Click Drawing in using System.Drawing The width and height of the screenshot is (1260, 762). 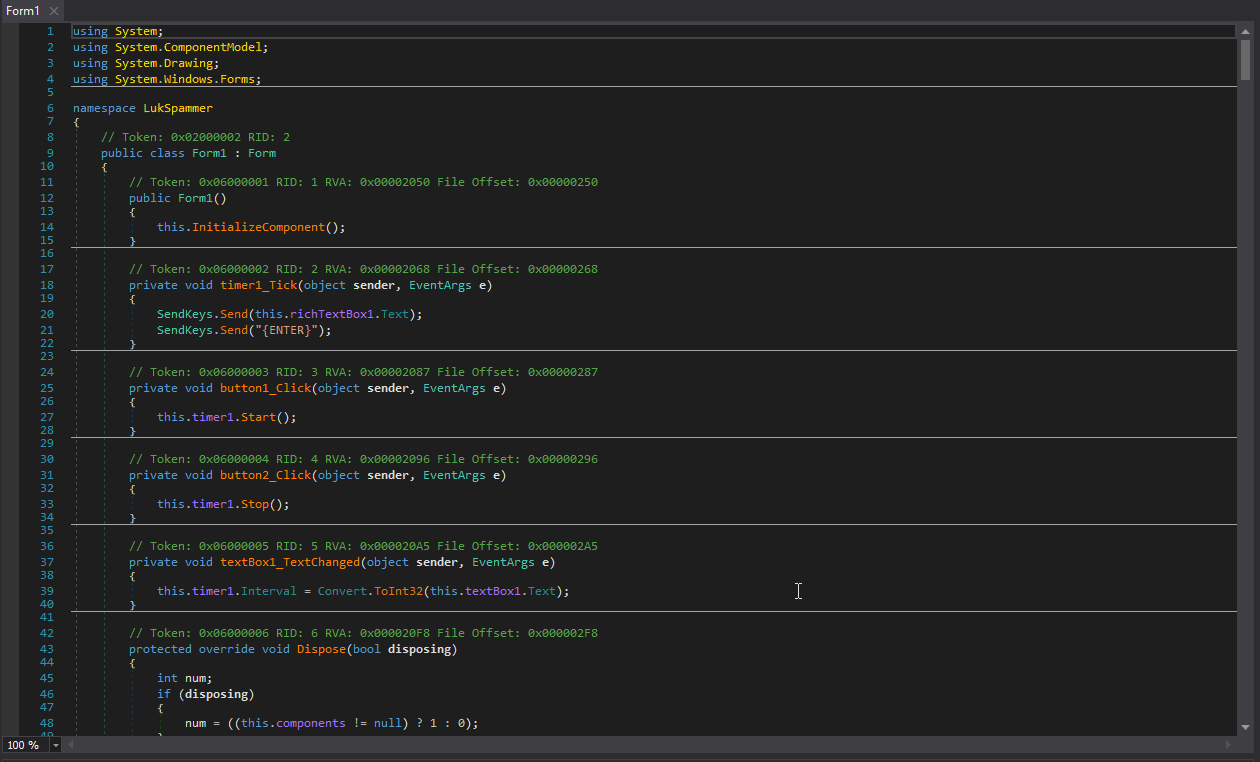(188, 63)
